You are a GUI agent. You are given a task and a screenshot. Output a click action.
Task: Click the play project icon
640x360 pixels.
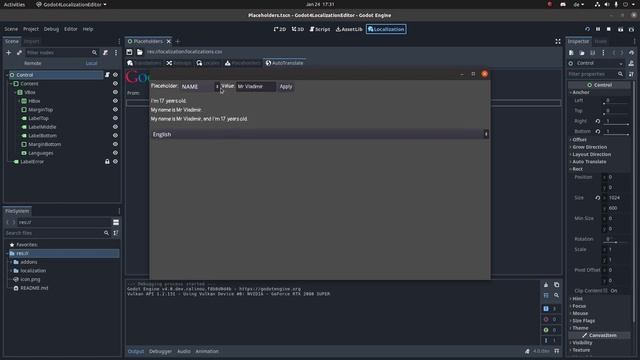(x=588, y=29)
